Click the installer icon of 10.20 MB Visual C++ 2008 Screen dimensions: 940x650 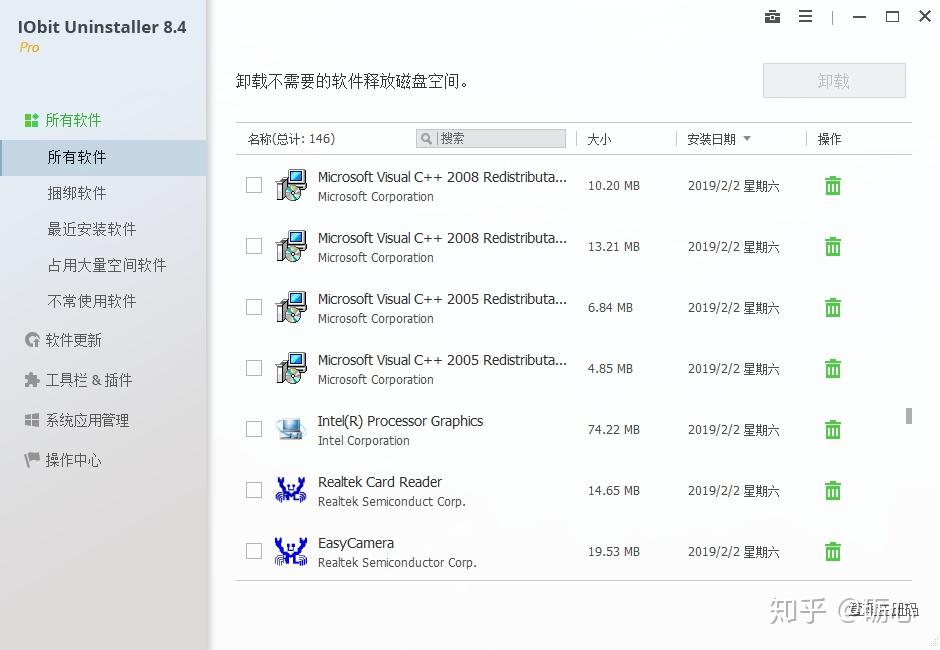point(291,185)
